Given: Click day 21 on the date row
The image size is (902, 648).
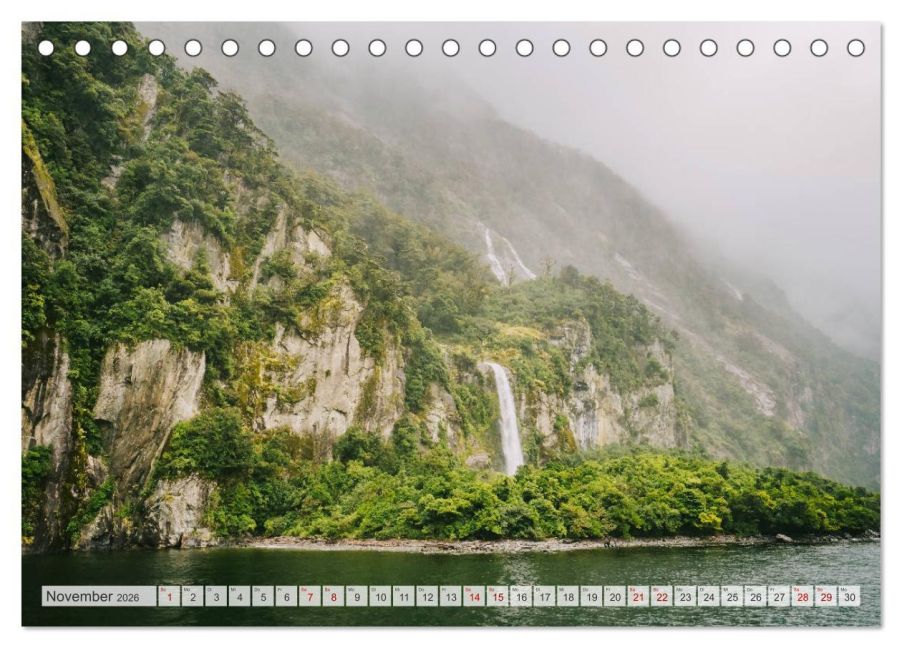Looking at the screenshot, I should tap(638, 597).
